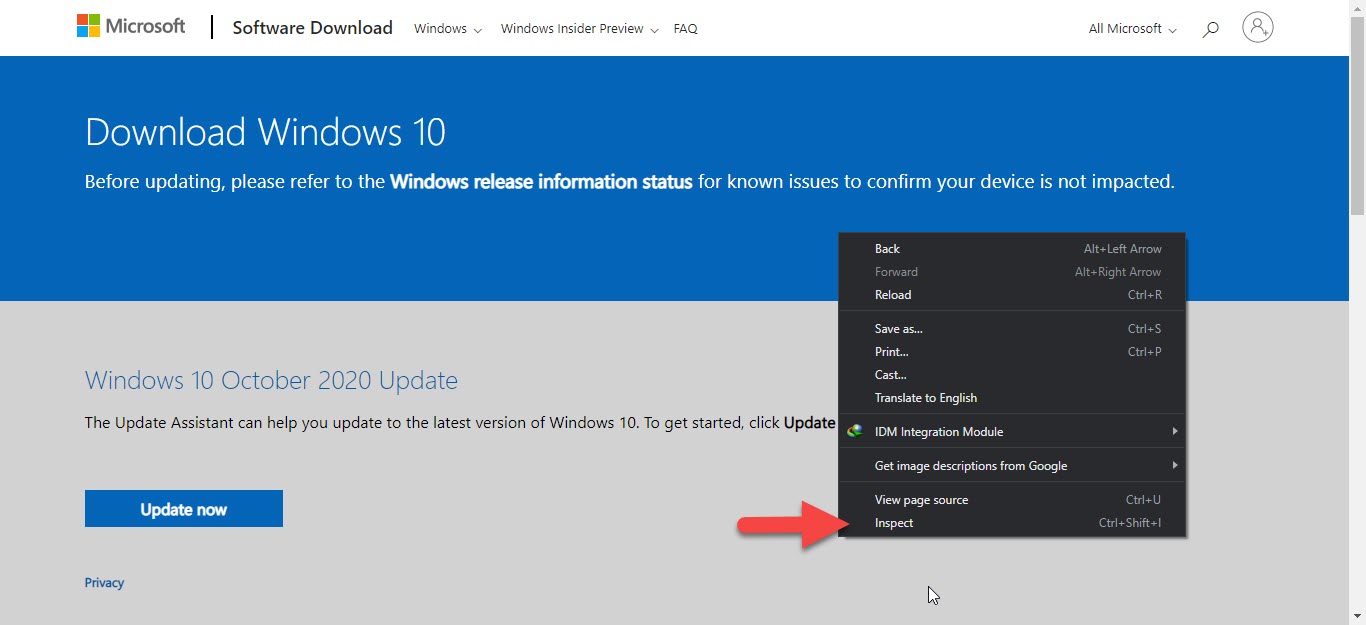Open the search magnifier icon
This screenshot has width=1366, height=625.
click(x=1210, y=29)
